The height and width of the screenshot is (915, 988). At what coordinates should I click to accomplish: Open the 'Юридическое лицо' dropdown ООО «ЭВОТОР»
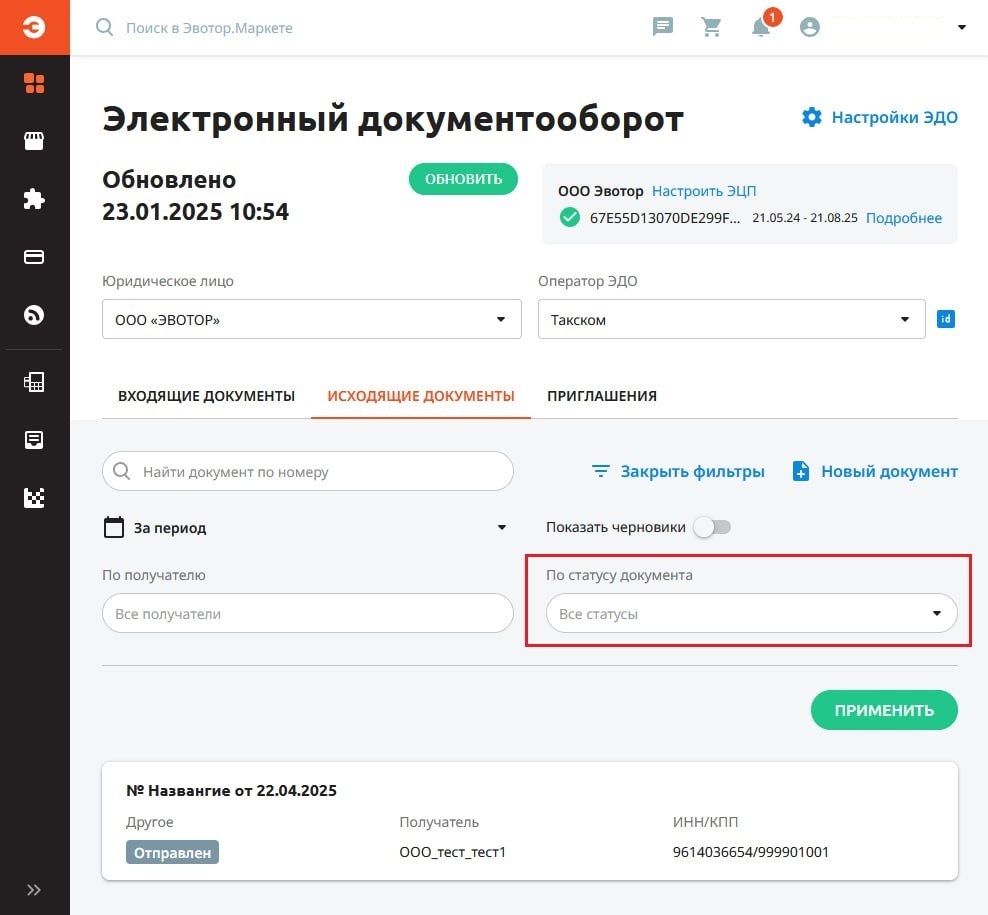(x=312, y=319)
